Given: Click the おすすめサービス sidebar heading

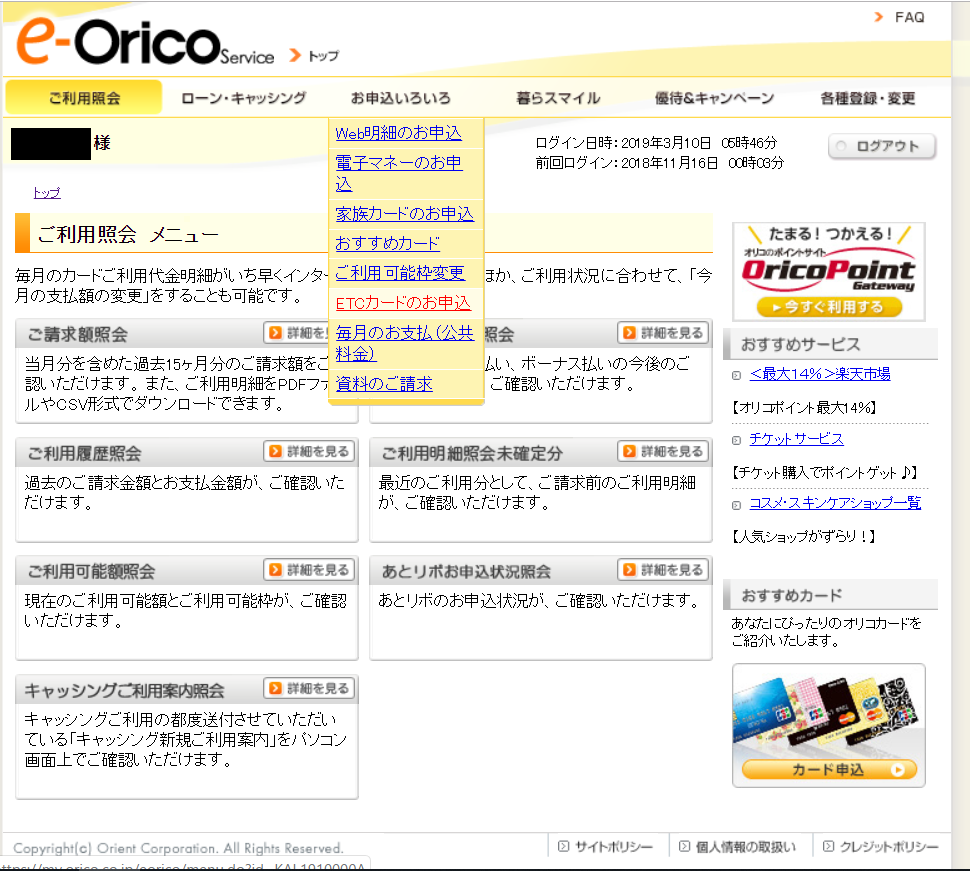Looking at the screenshot, I should 800,344.
